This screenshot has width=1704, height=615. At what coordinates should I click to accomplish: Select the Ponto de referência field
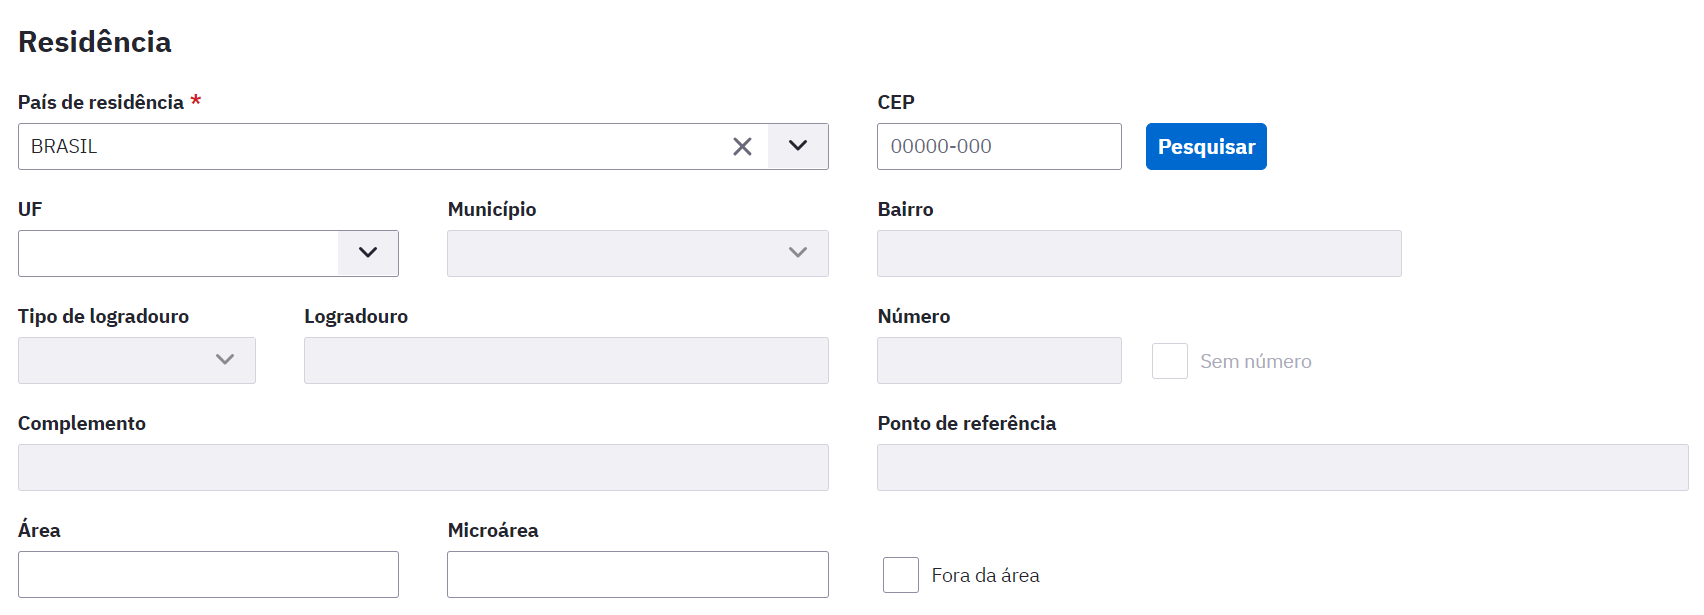click(x=1283, y=467)
